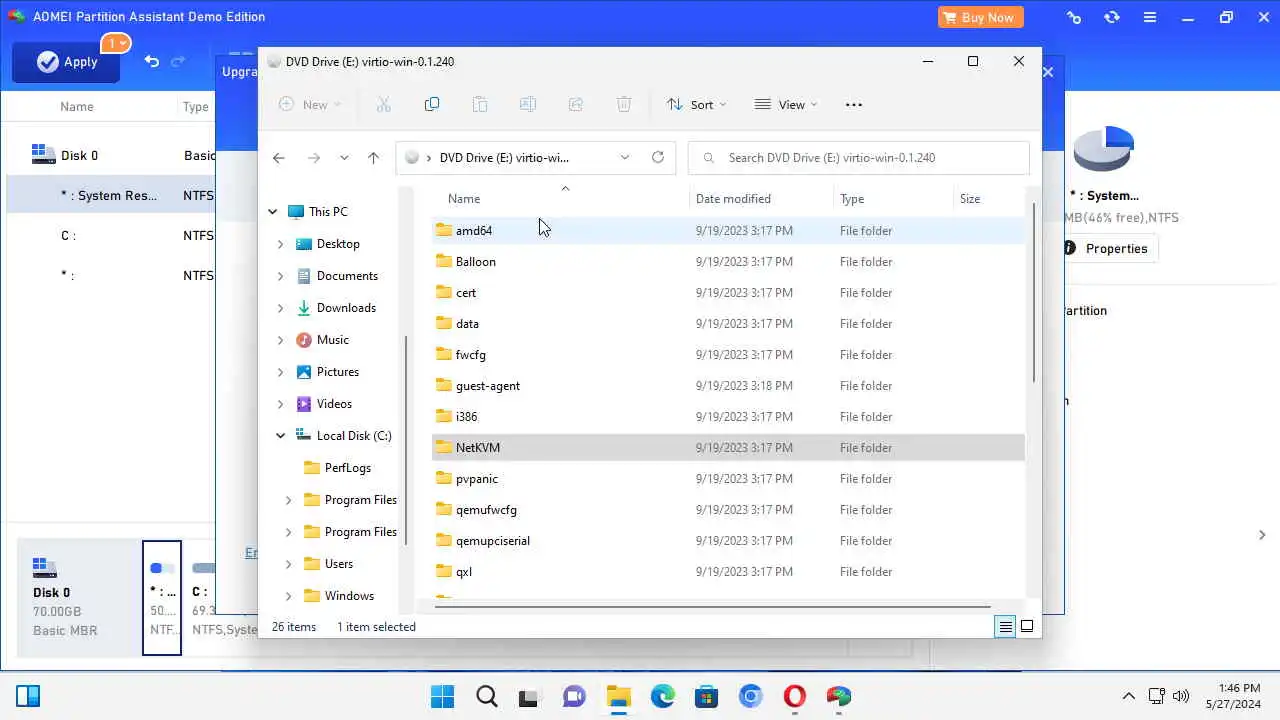Expand the Windows folder tree node
Image resolution: width=1280 pixels, height=720 pixels.
tap(288, 596)
